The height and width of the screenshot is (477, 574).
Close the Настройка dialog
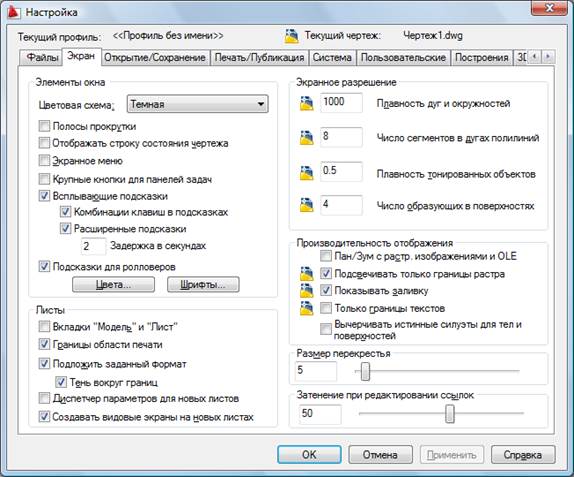click(x=549, y=8)
